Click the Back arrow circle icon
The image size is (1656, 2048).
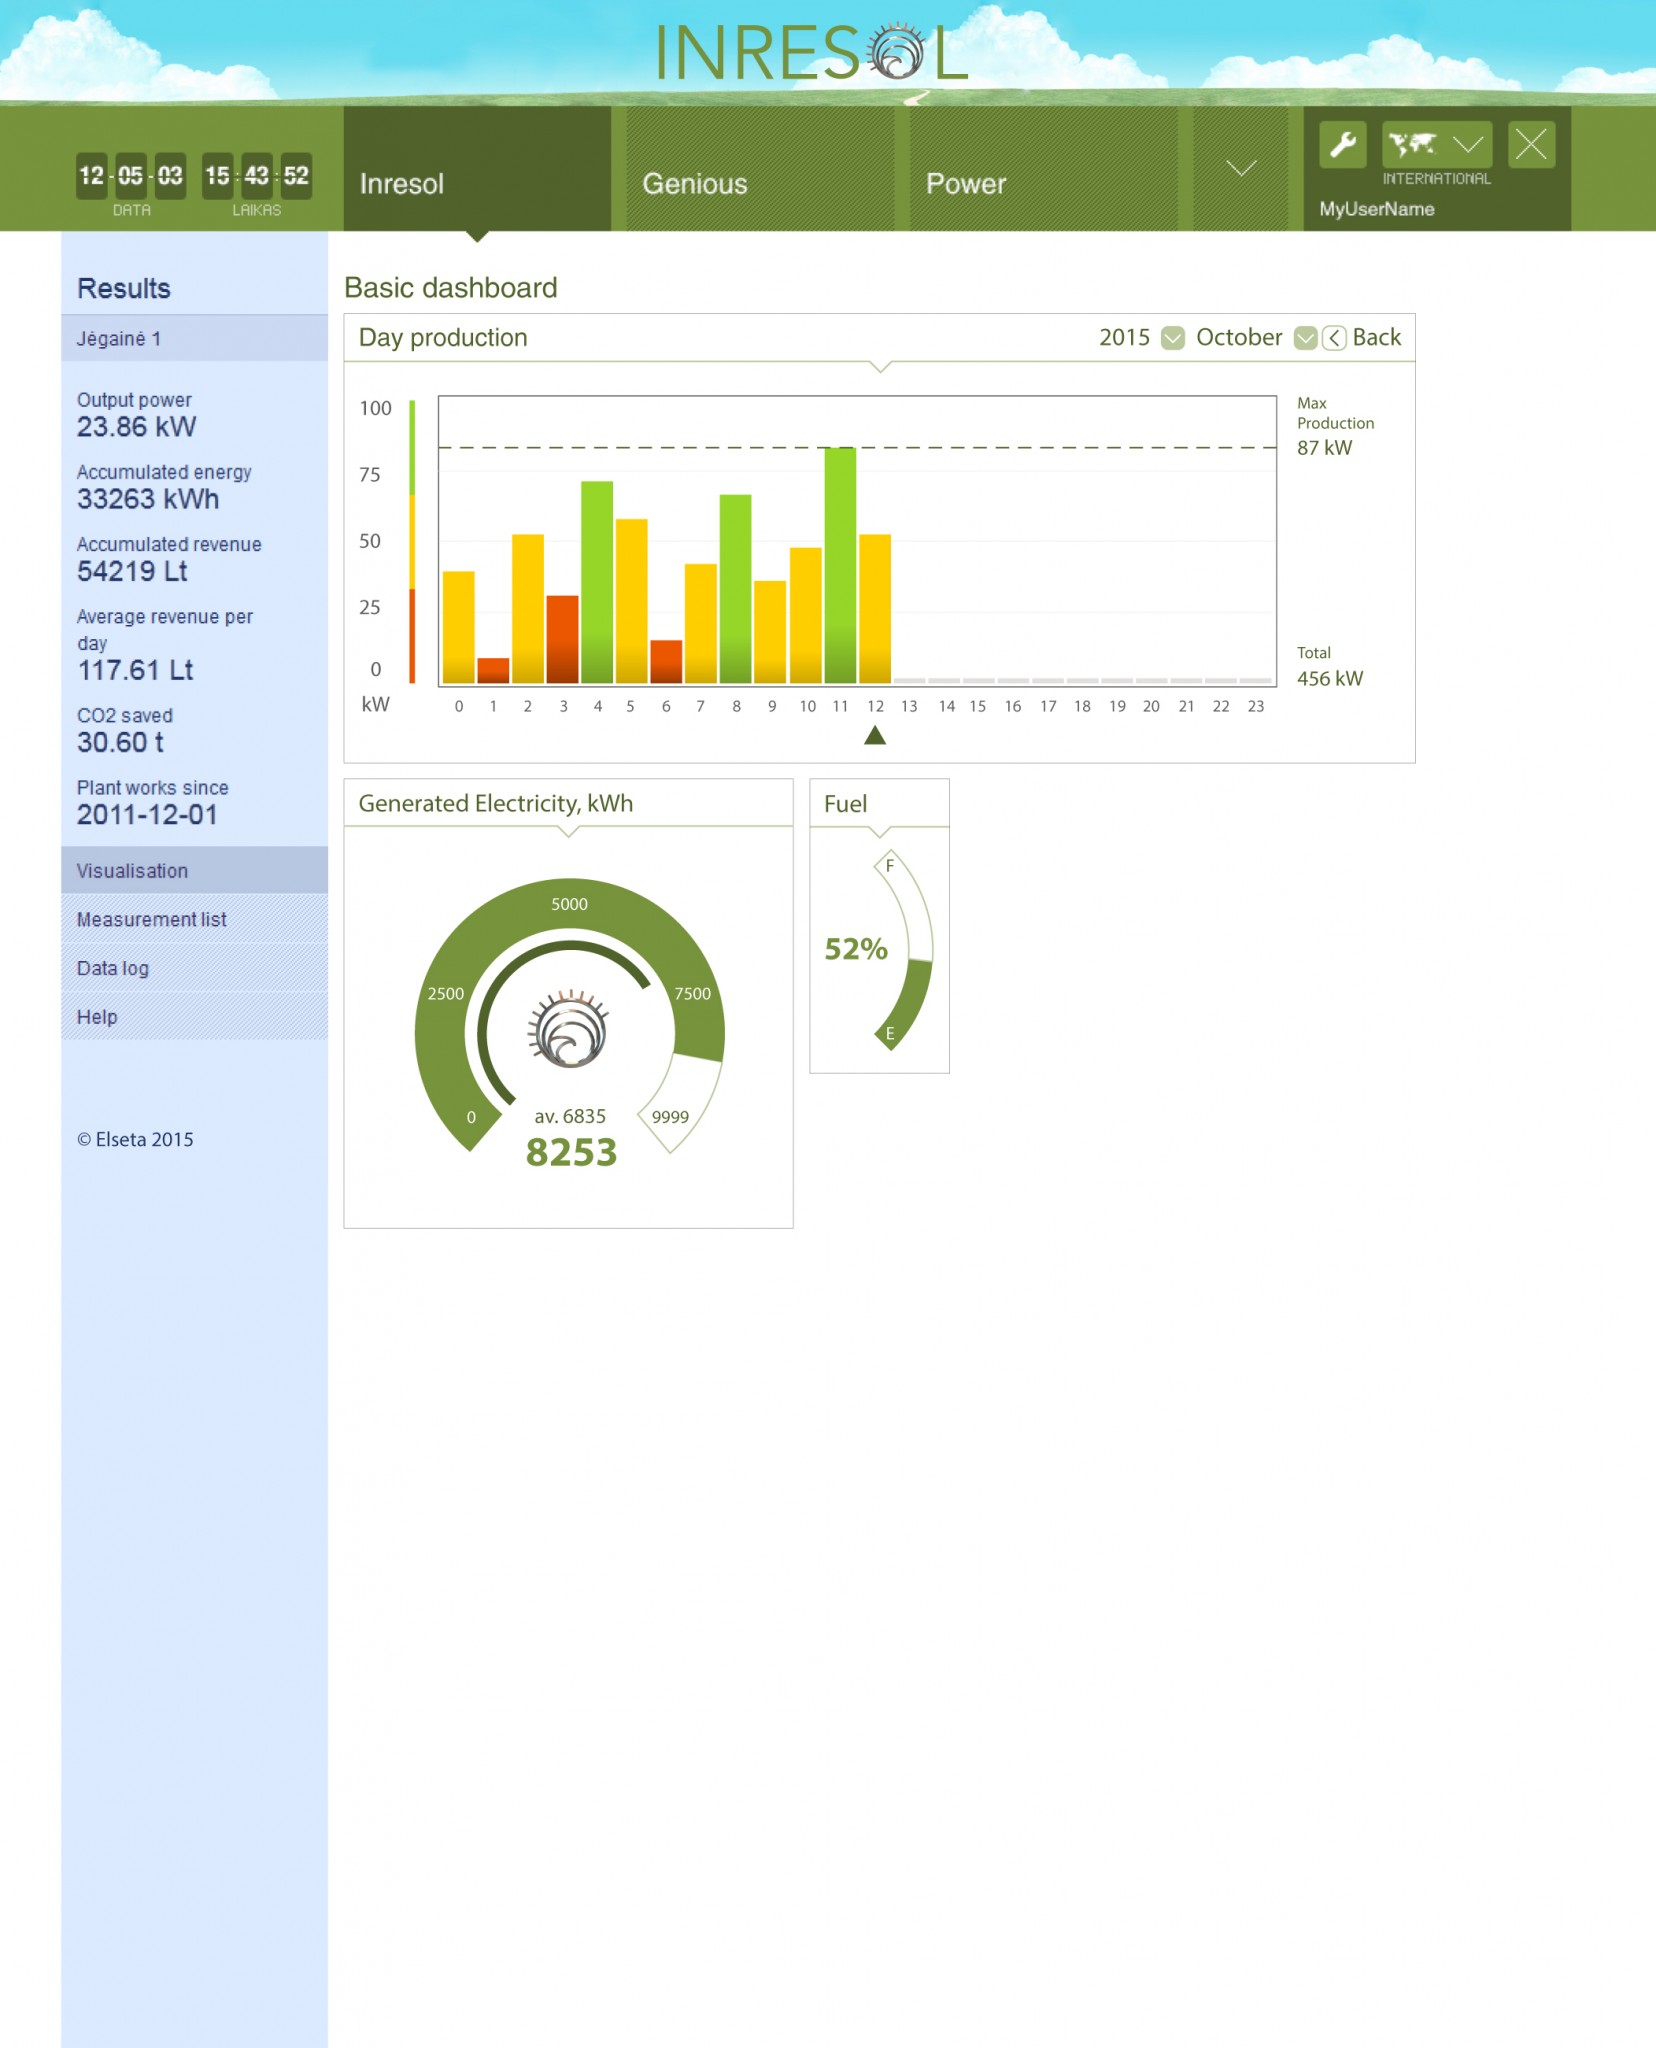tap(1334, 338)
